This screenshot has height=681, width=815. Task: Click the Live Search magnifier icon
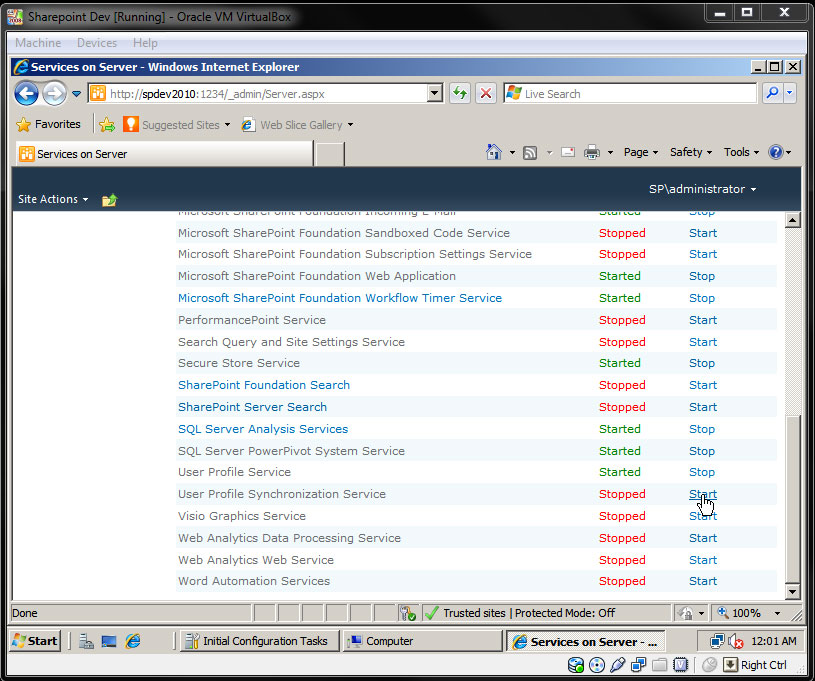[772, 94]
